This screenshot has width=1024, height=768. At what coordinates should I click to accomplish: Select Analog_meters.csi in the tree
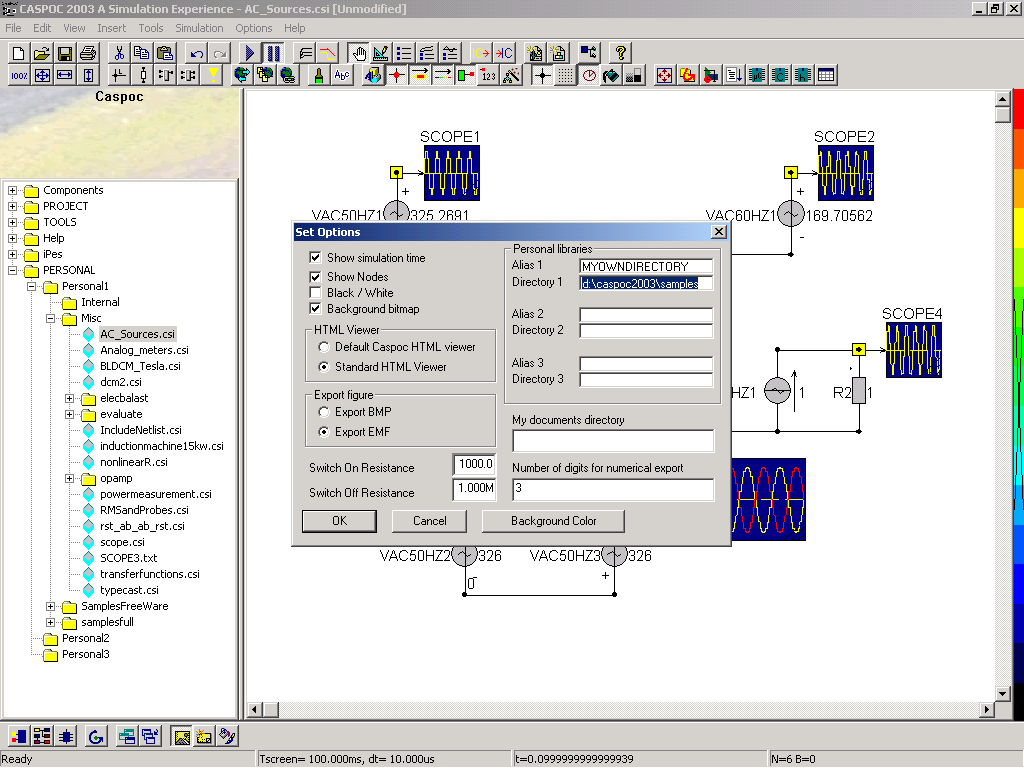(144, 350)
